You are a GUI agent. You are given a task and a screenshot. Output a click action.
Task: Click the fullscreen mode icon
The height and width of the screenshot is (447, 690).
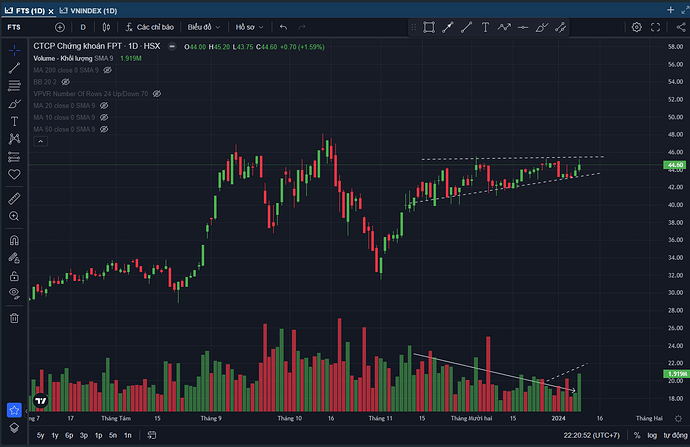pos(655,27)
